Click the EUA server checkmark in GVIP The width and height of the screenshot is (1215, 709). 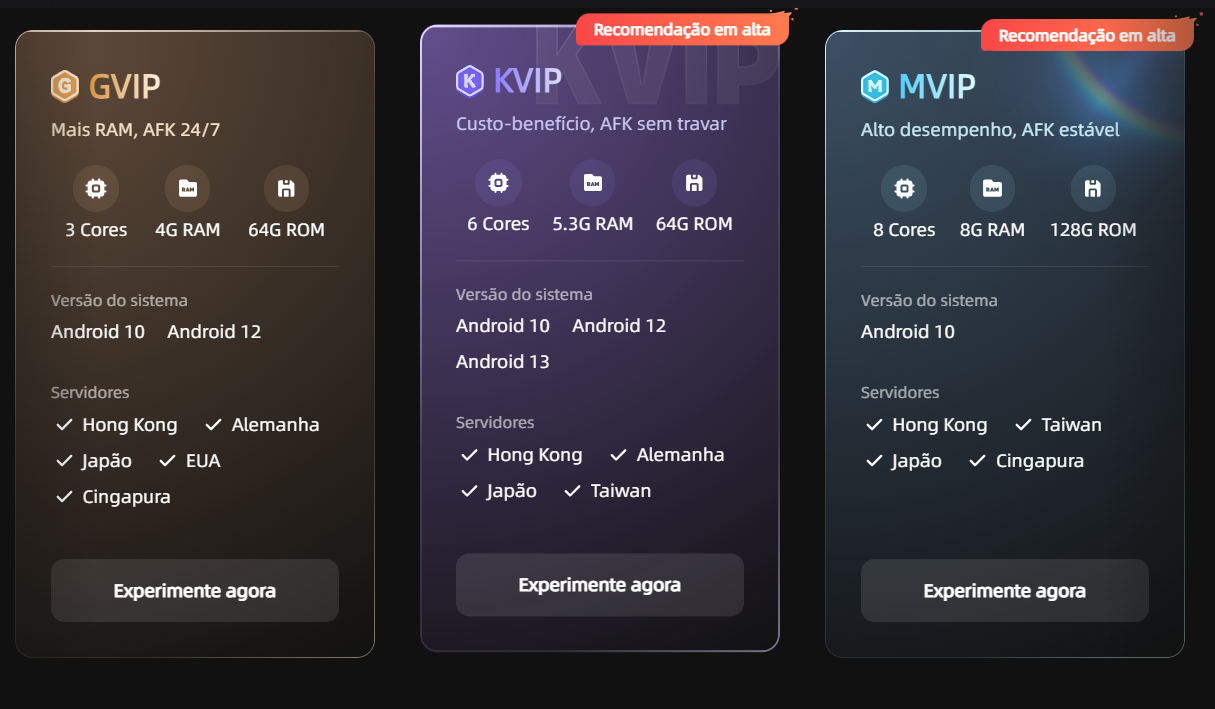coord(167,461)
